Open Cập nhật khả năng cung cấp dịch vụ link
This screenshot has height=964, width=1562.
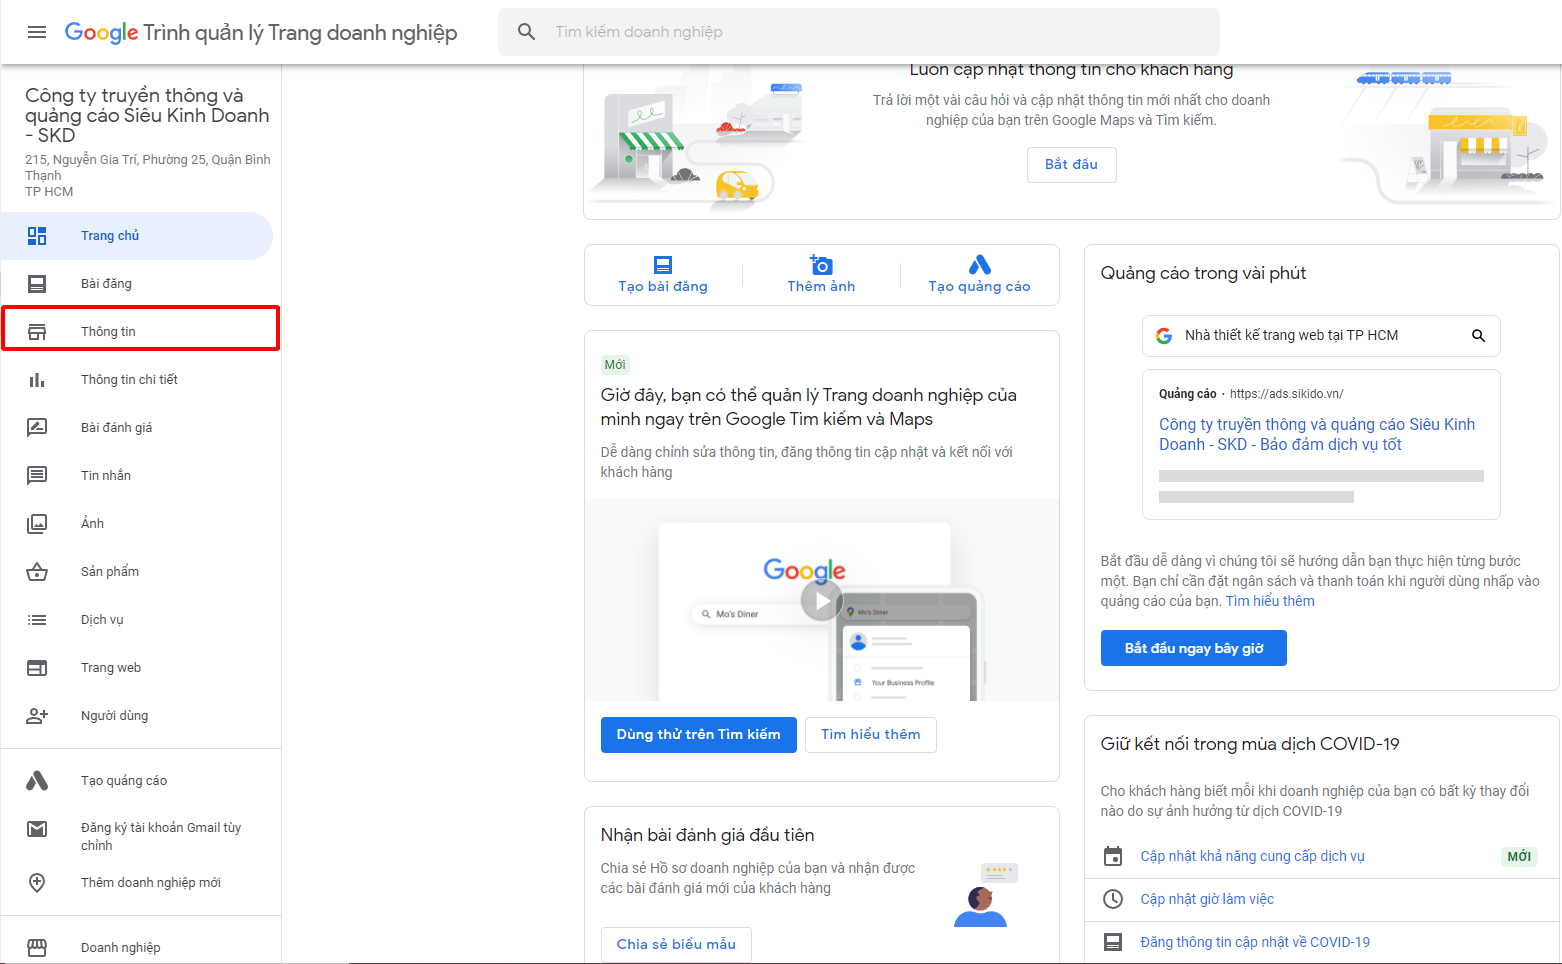(x=1252, y=856)
